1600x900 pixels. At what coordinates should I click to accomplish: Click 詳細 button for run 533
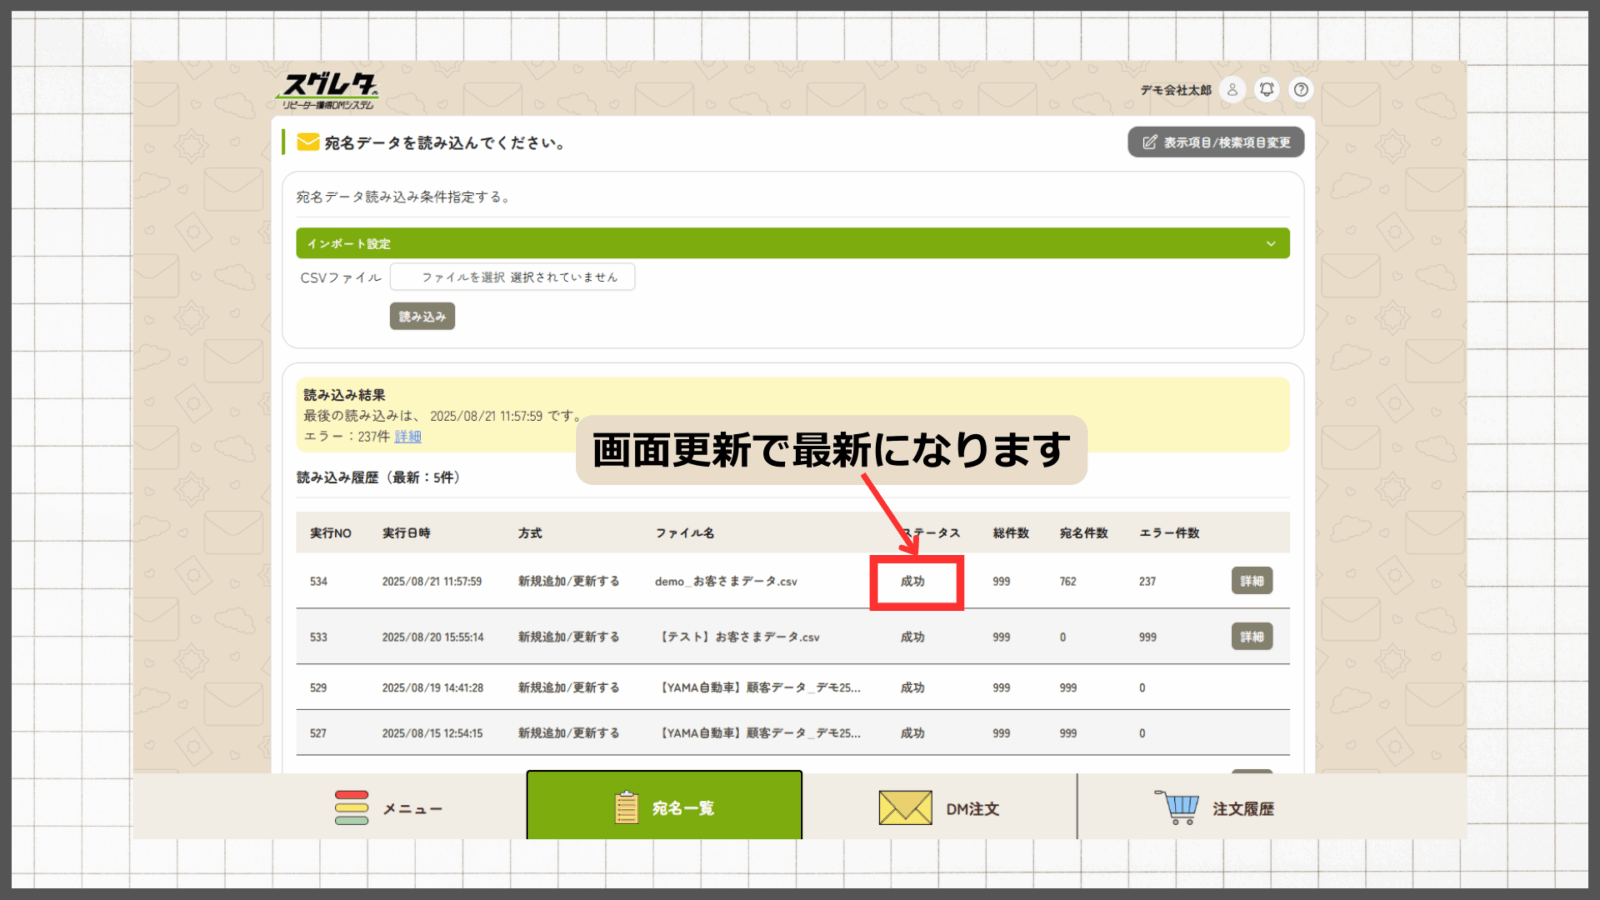[x=1251, y=637]
